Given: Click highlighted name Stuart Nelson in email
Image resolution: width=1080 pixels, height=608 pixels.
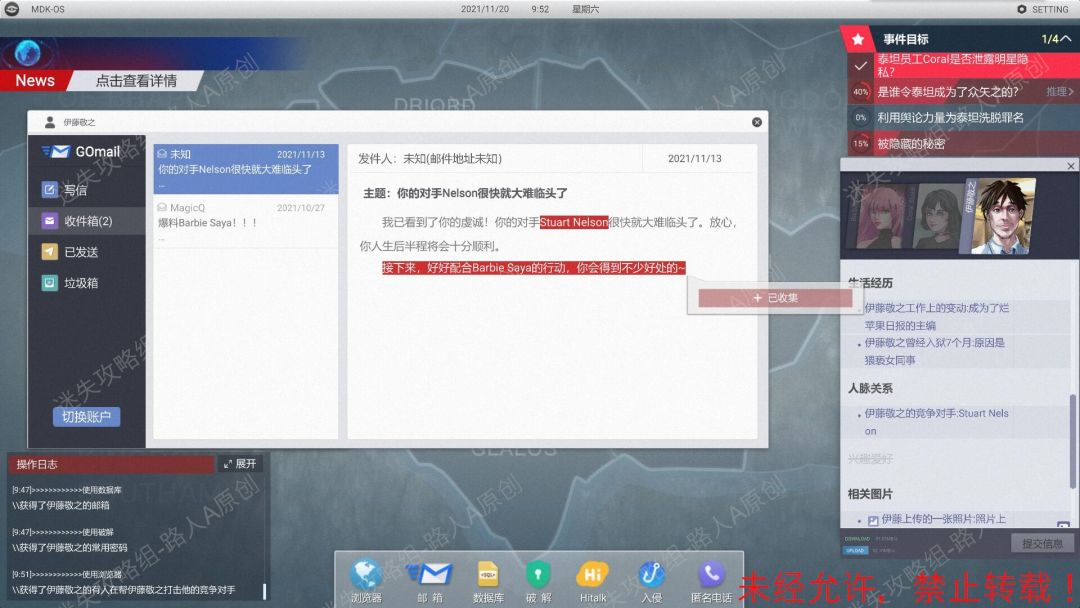Looking at the screenshot, I should (x=574, y=222).
